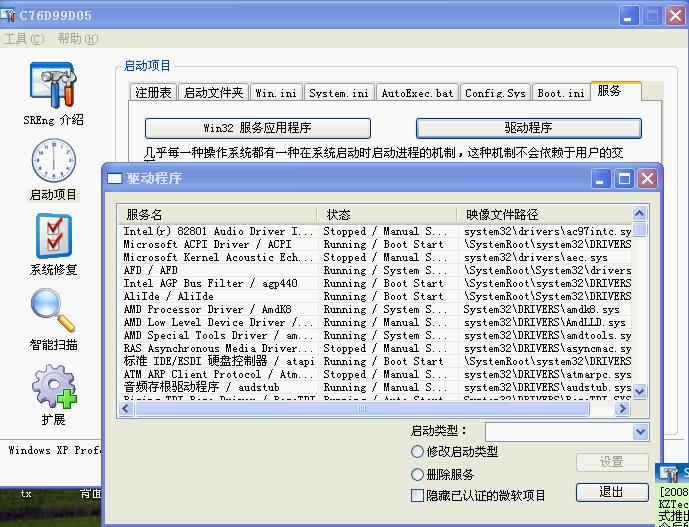Switch to the Config.Sys tab

(x=495, y=93)
